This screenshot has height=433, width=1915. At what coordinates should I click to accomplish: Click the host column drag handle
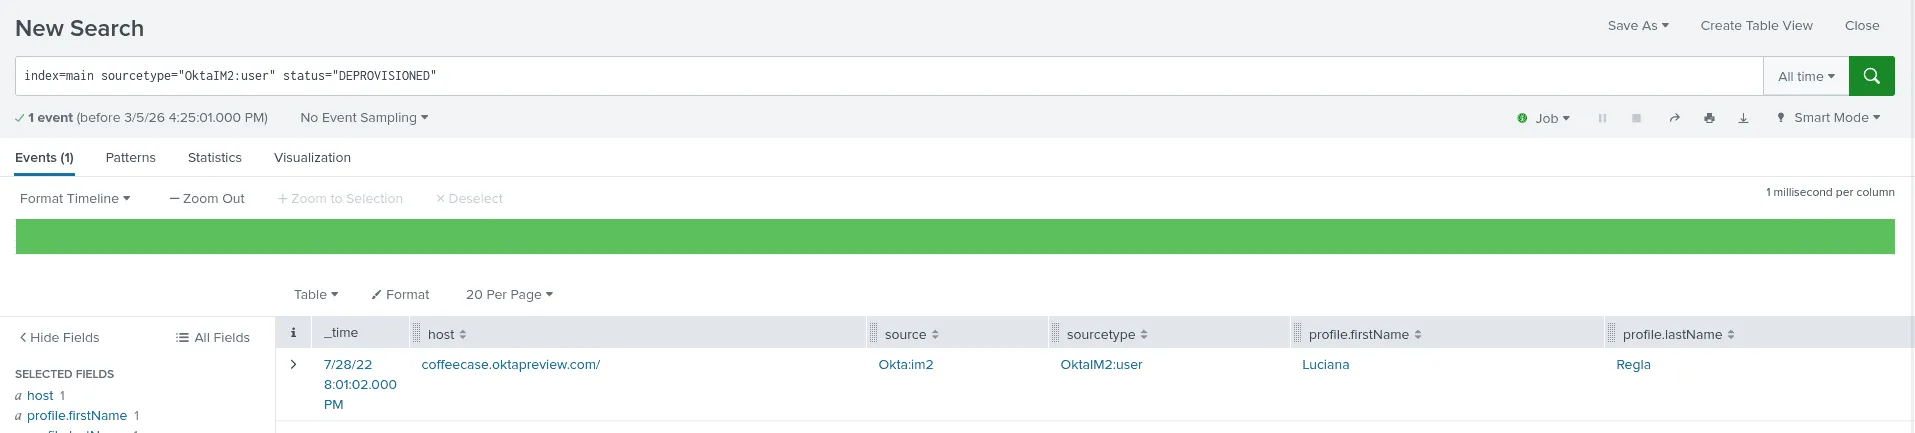(417, 333)
